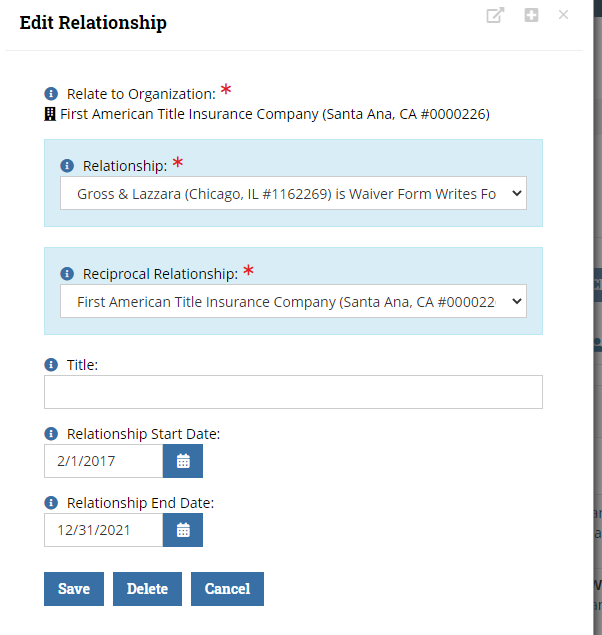Cancel editing the relationship
This screenshot has width=602, height=635.
[x=228, y=589]
